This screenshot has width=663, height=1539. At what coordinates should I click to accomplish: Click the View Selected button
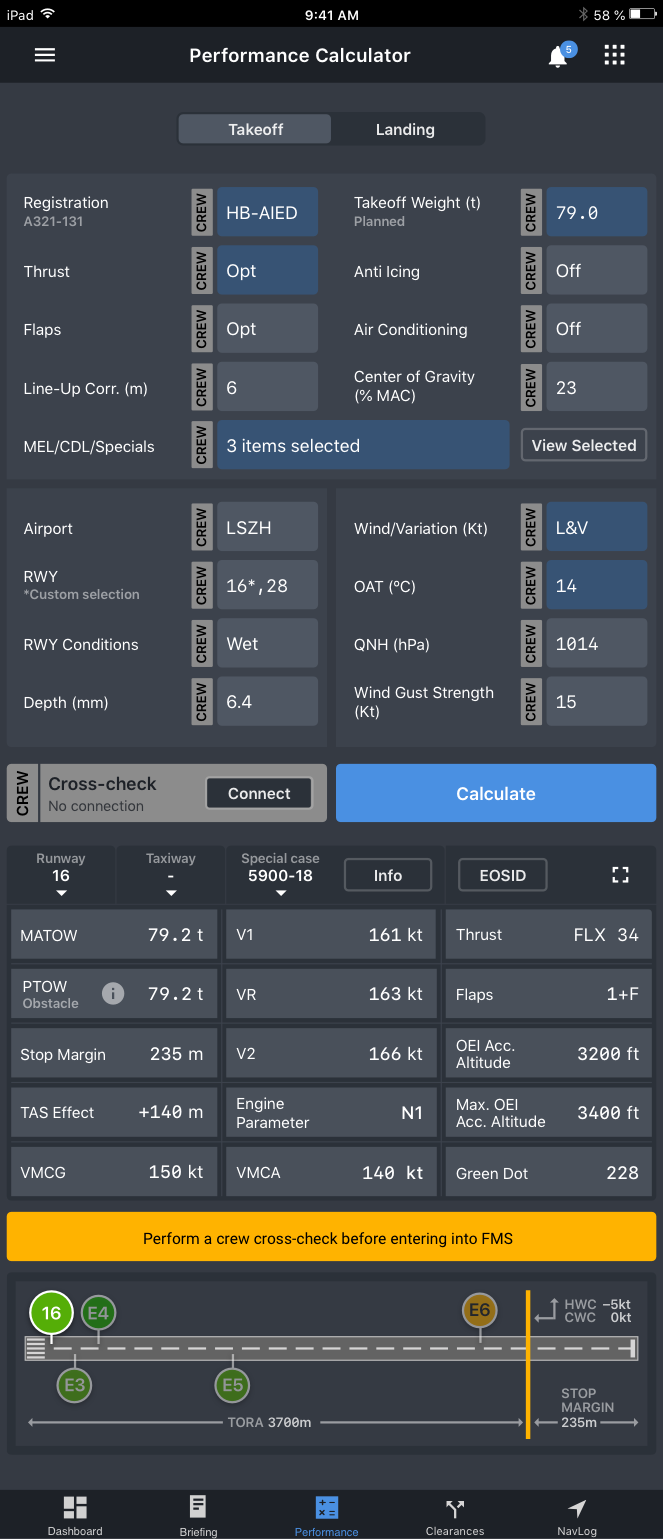584,446
